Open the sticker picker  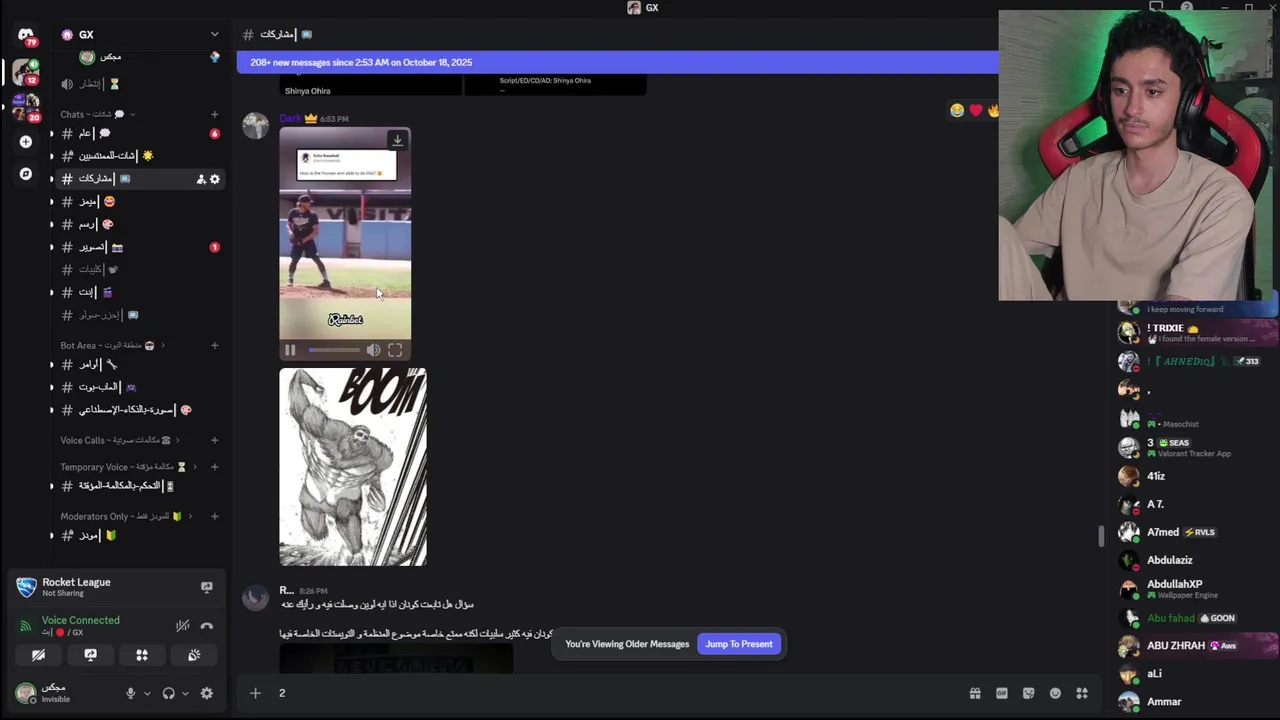pyautogui.click(x=1028, y=693)
